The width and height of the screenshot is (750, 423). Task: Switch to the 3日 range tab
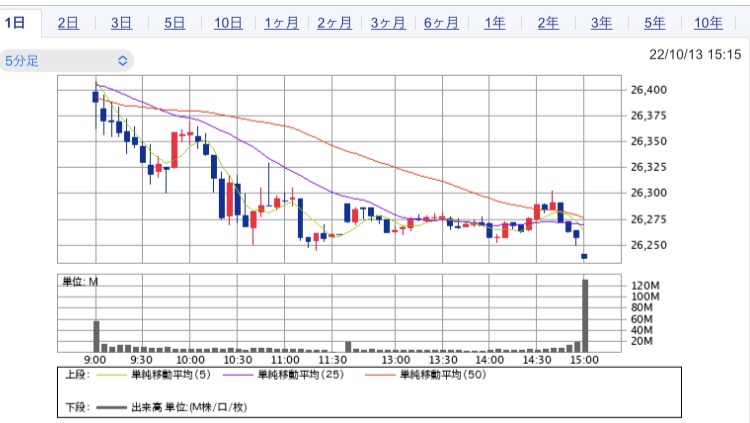click(x=121, y=23)
